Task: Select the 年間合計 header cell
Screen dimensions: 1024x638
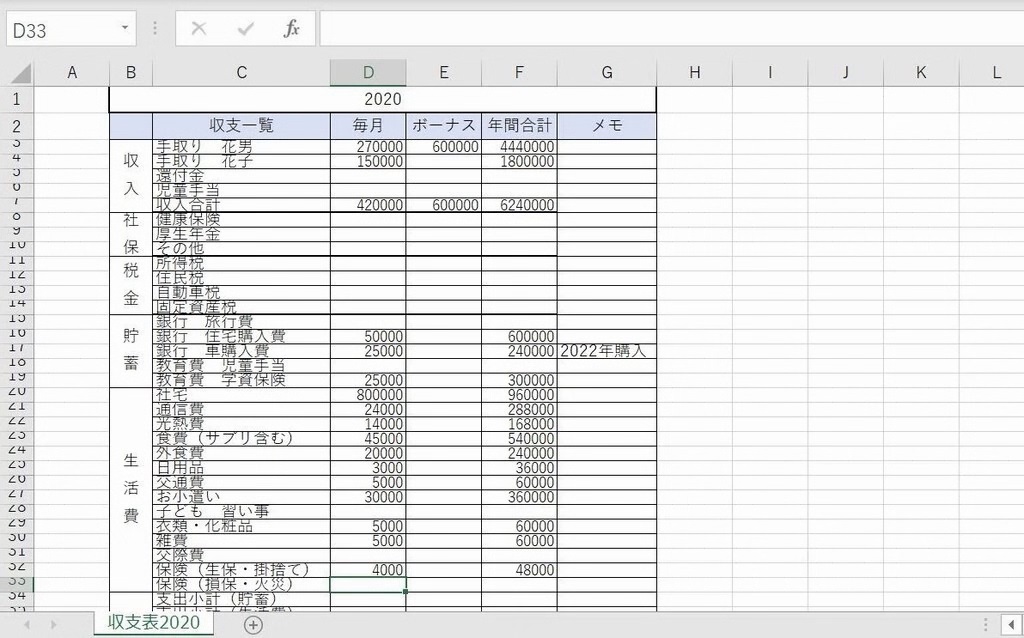Action: [519, 126]
